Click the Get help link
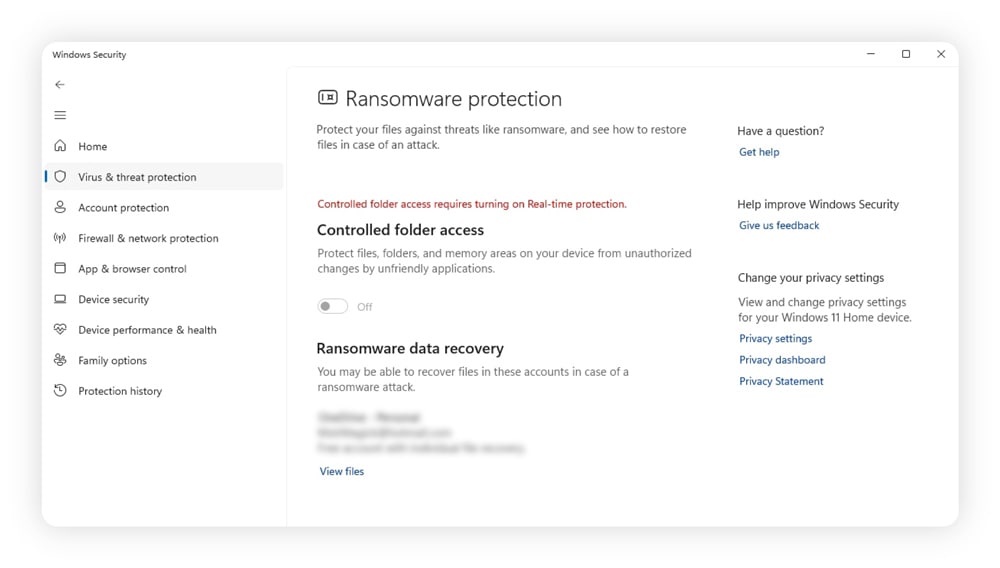 coord(759,152)
